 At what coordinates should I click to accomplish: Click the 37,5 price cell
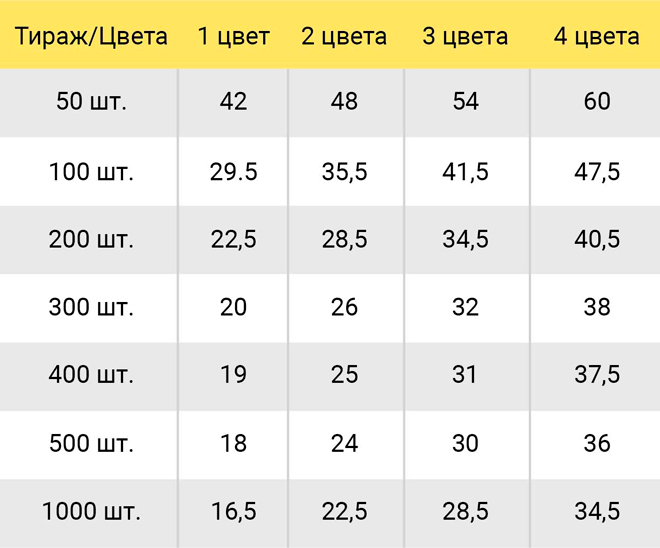click(597, 374)
